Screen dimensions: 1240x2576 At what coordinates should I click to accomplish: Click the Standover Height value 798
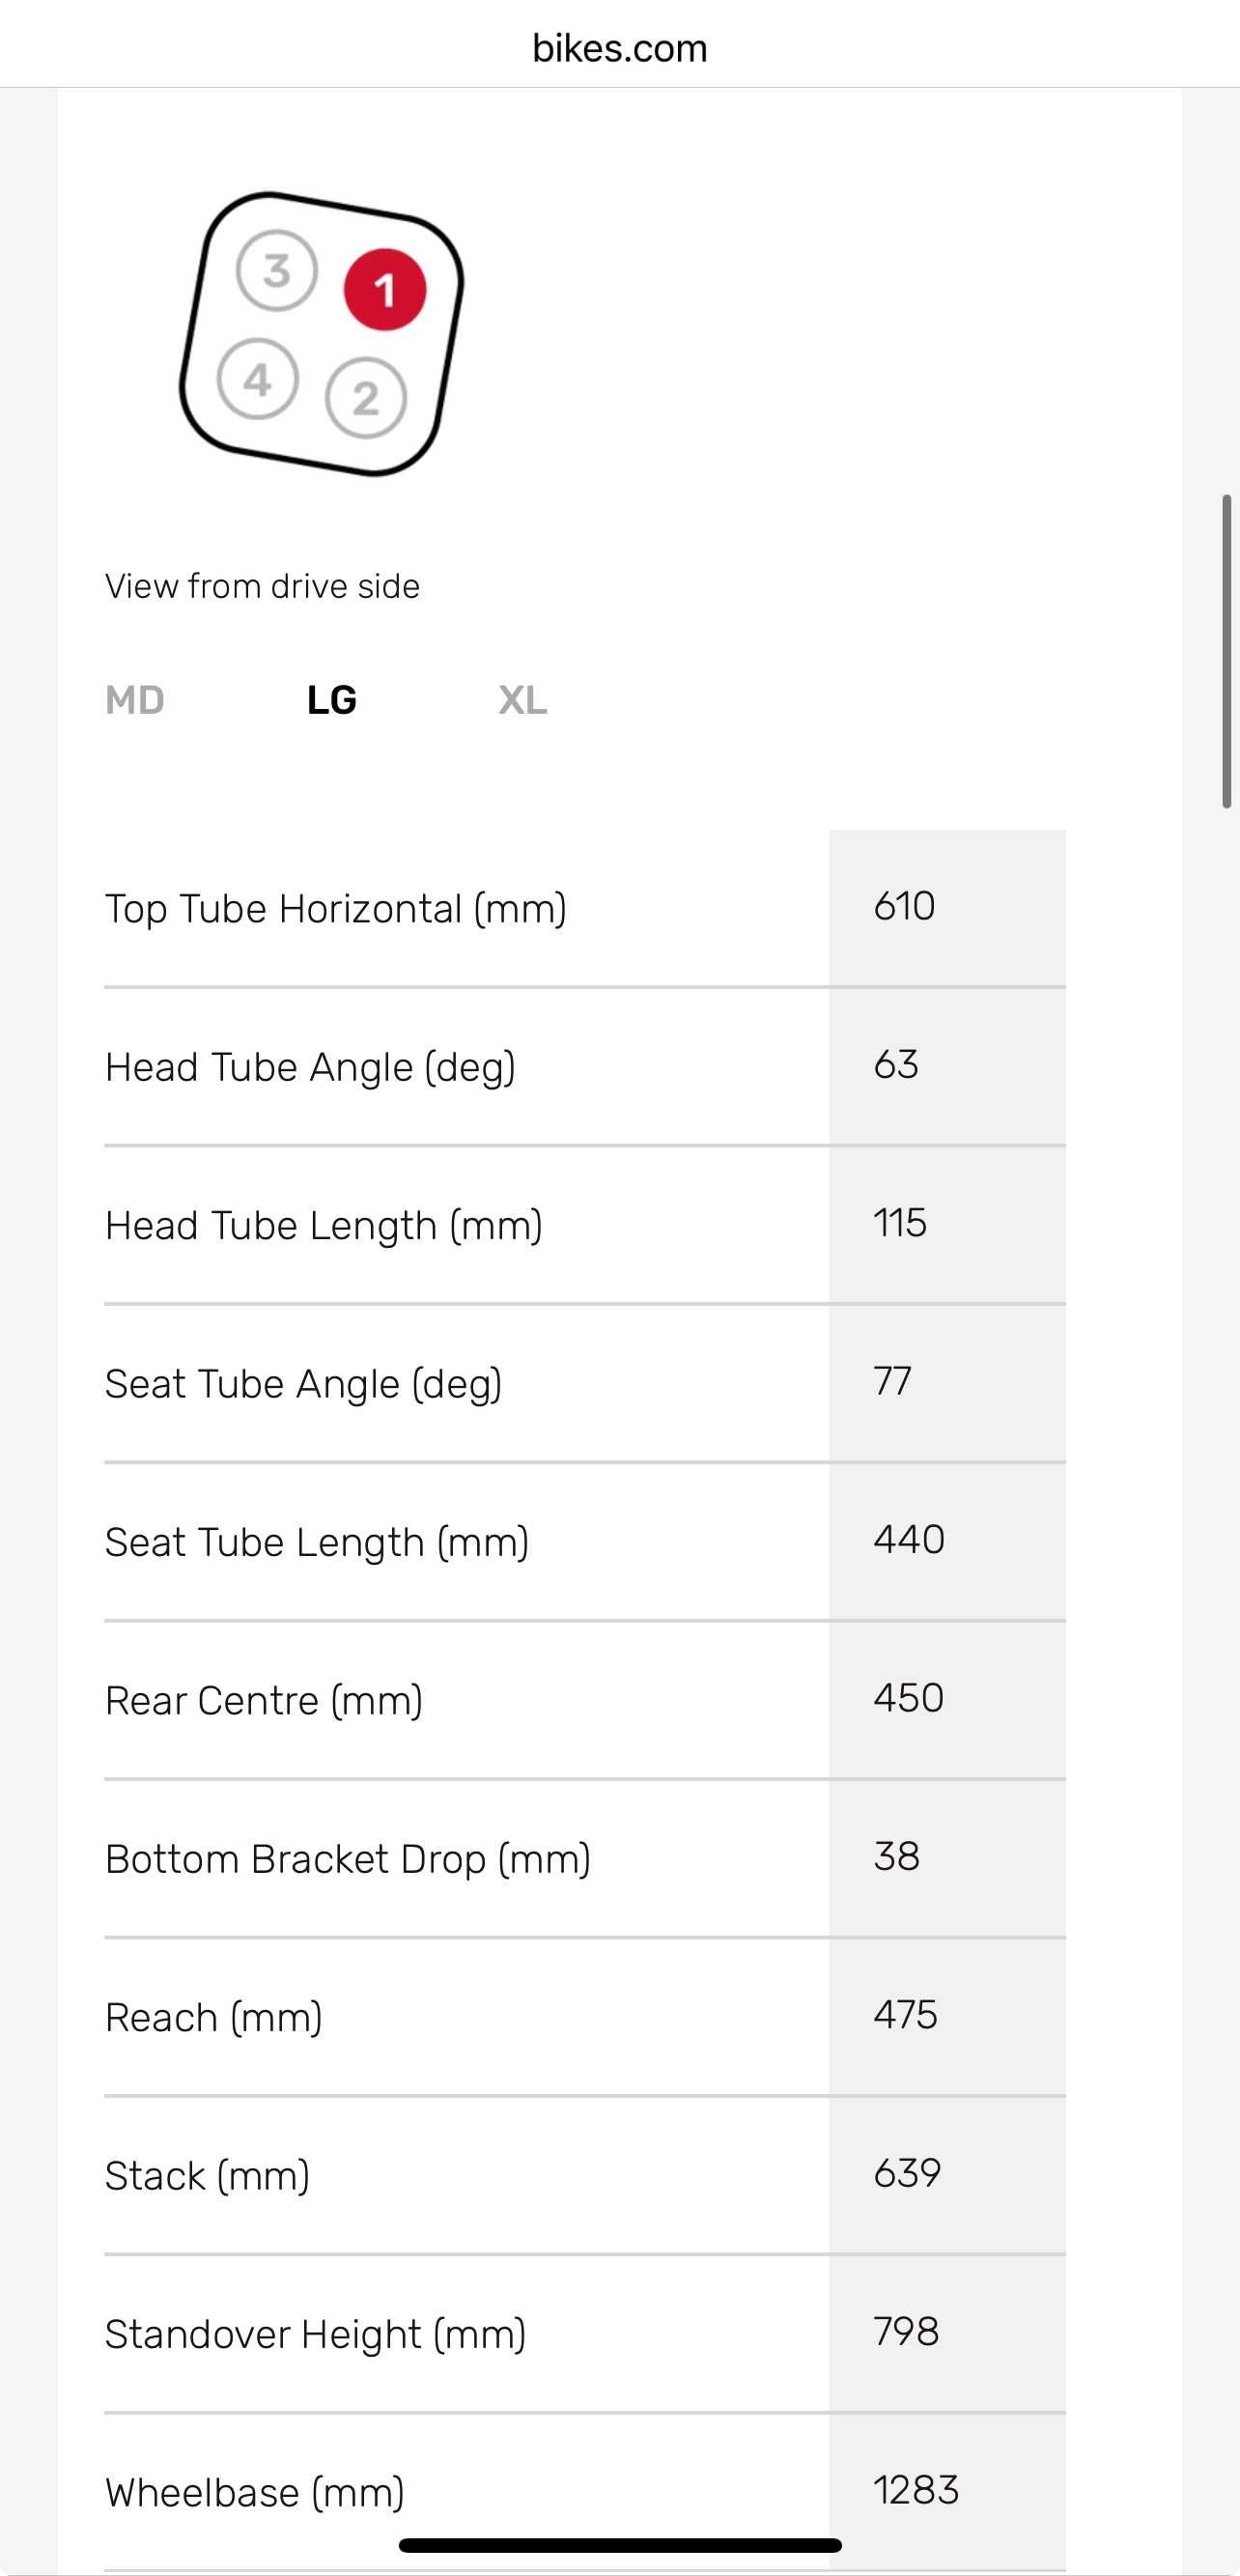[906, 2331]
